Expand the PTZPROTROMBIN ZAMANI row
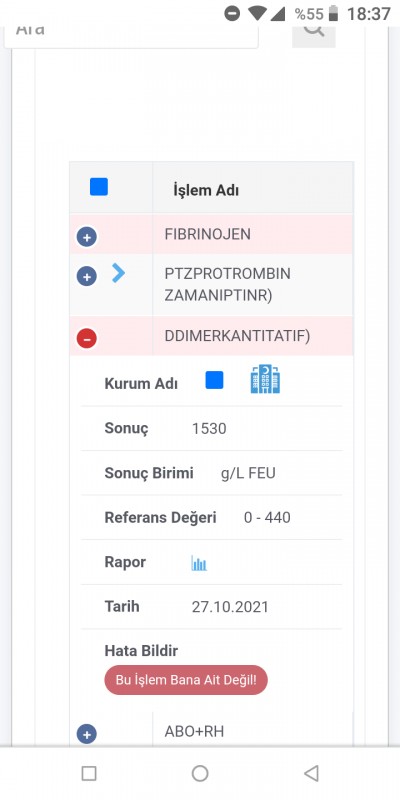 pyautogui.click(x=87, y=277)
